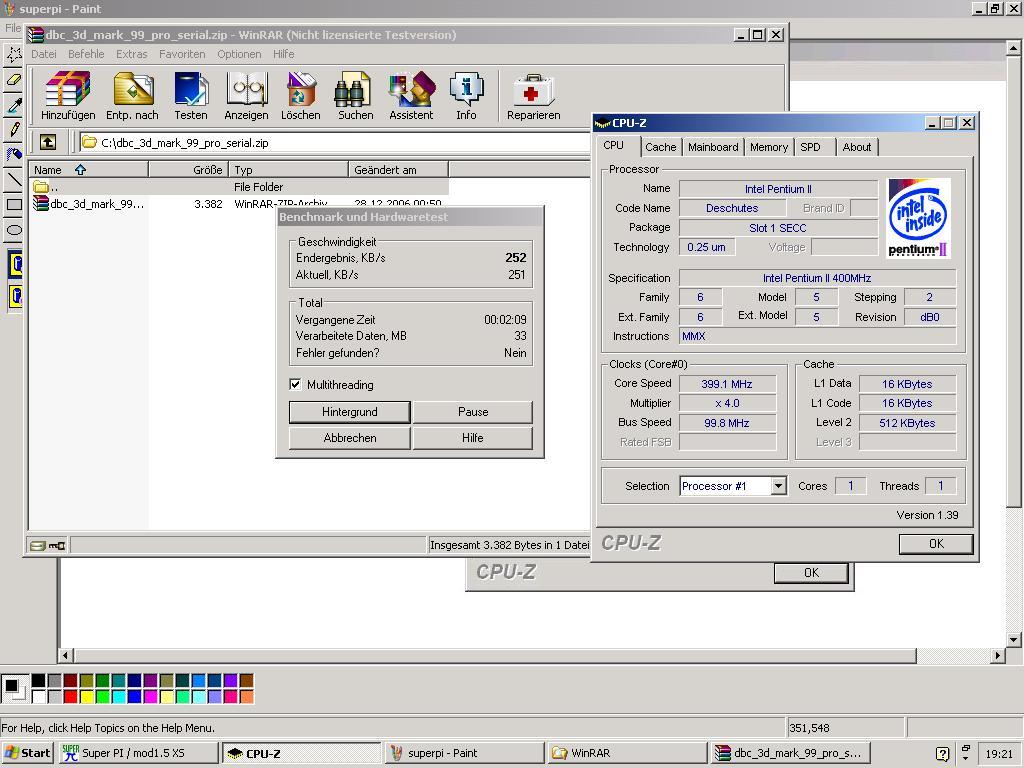Toggle the Multithreading checkbox
1024x768 pixels.
click(295, 384)
